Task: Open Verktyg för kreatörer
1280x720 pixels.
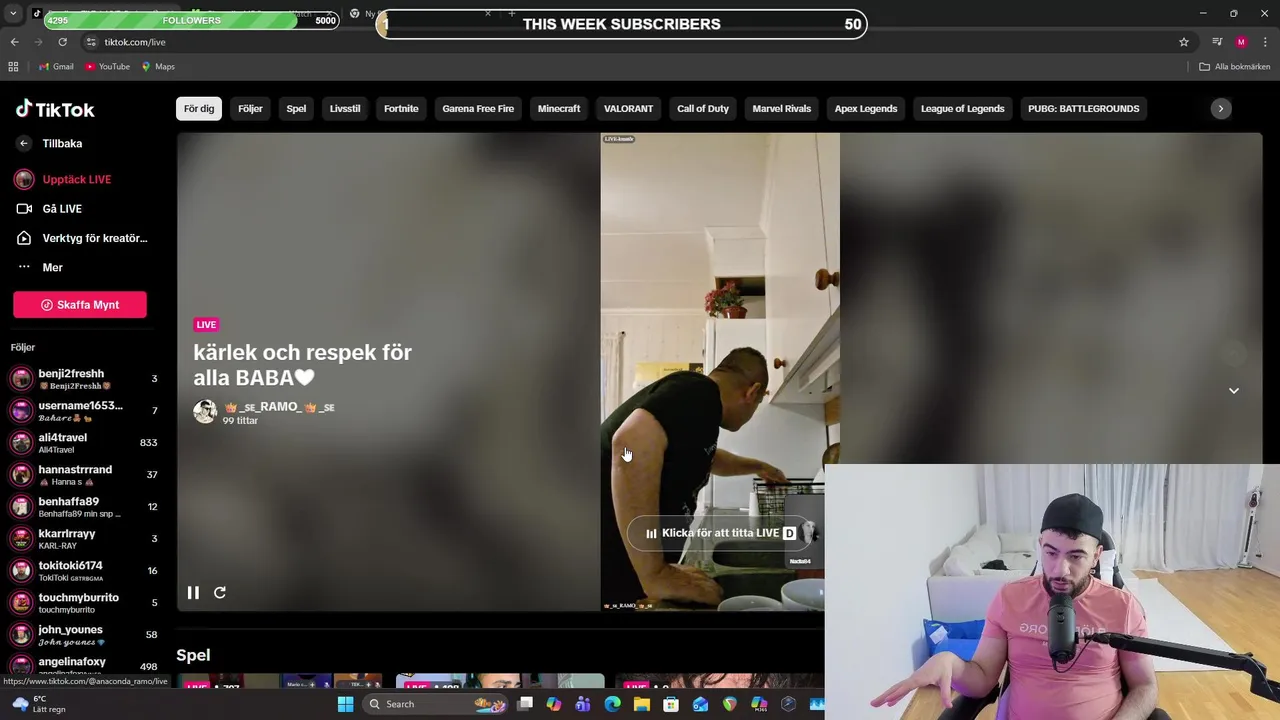Action: 82,238
